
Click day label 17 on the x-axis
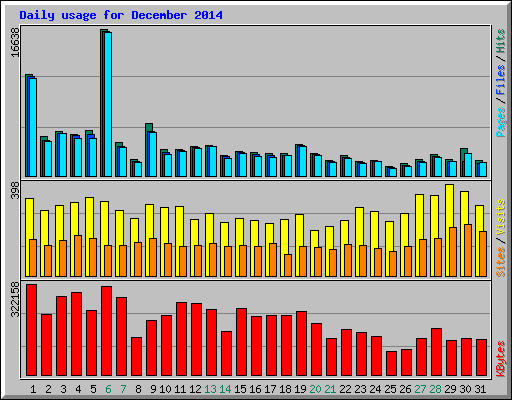(270, 389)
